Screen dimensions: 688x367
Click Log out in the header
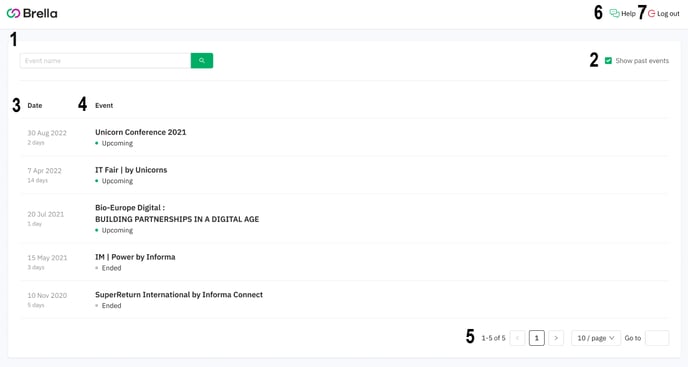[664, 14]
